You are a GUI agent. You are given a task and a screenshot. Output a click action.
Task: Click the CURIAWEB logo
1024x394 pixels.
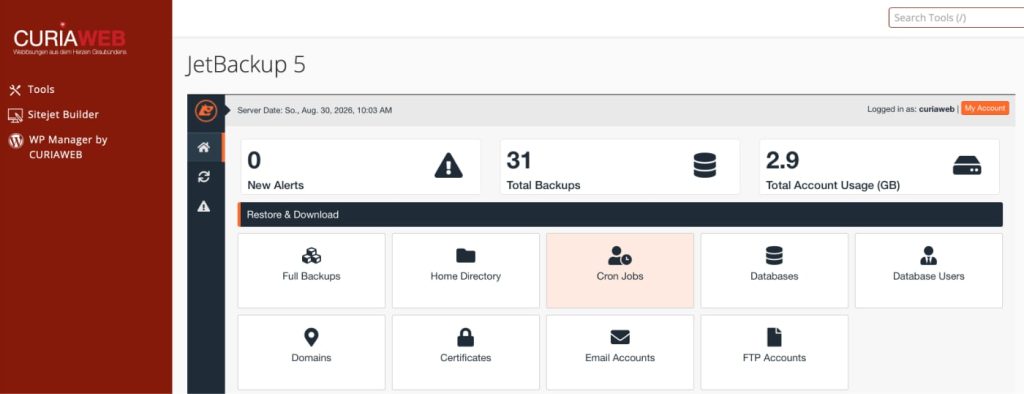(x=70, y=39)
